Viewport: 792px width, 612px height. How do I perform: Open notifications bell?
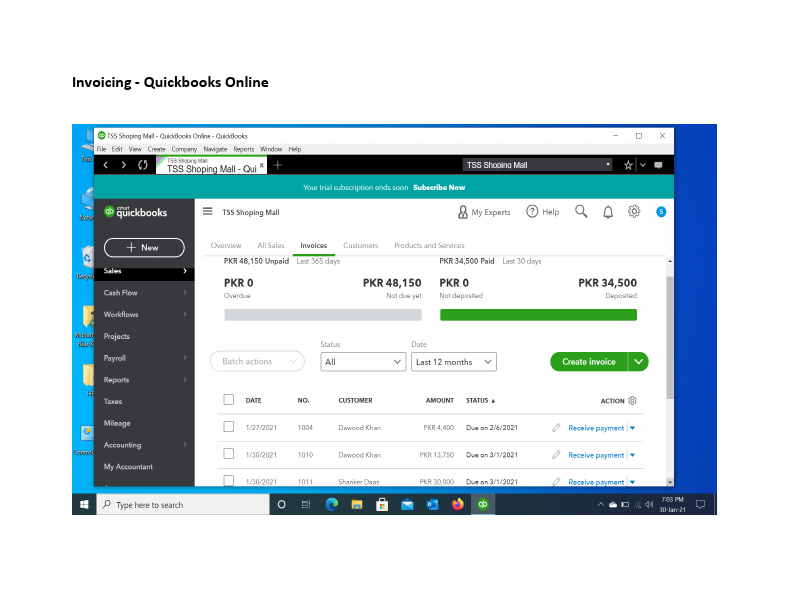608,212
